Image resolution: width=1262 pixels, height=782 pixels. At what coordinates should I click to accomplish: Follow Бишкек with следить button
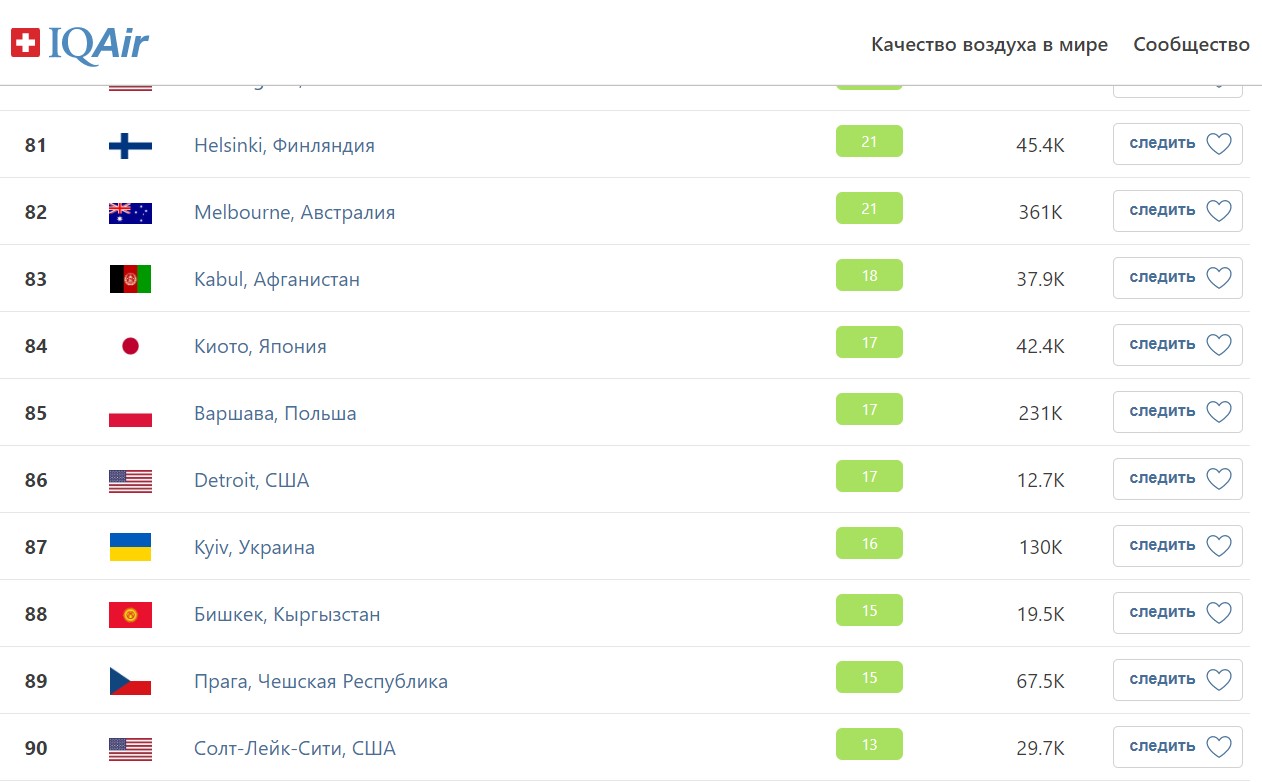[1178, 613]
